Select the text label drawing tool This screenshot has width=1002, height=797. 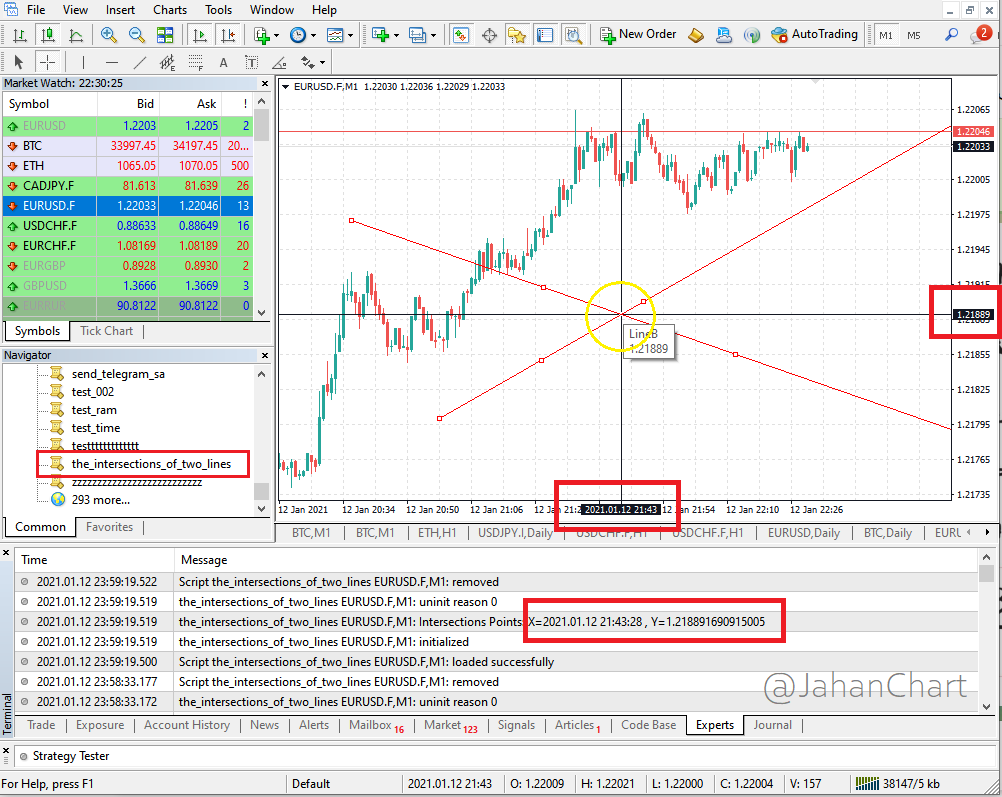point(252,62)
